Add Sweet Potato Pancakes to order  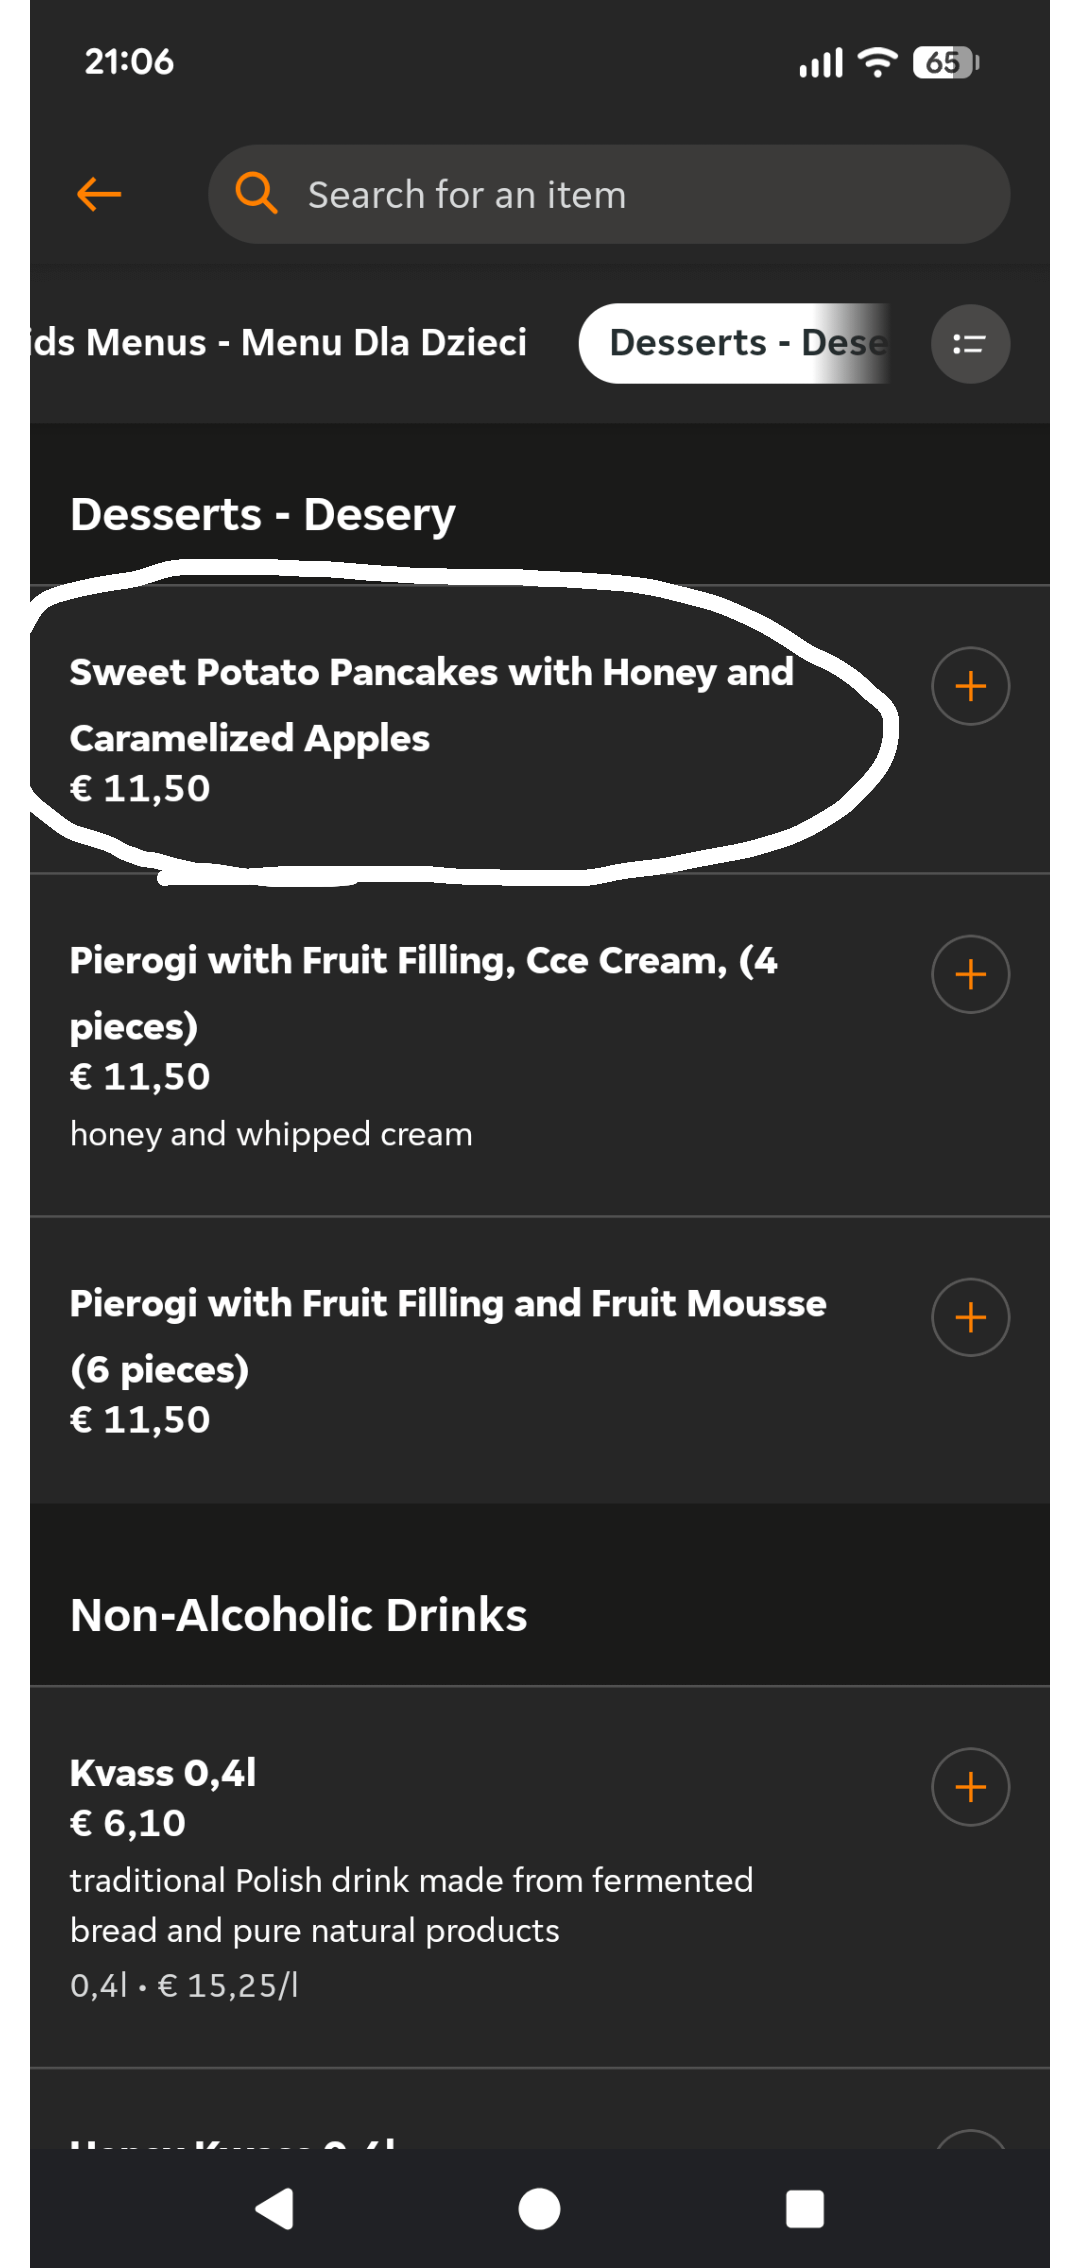(x=970, y=687)
